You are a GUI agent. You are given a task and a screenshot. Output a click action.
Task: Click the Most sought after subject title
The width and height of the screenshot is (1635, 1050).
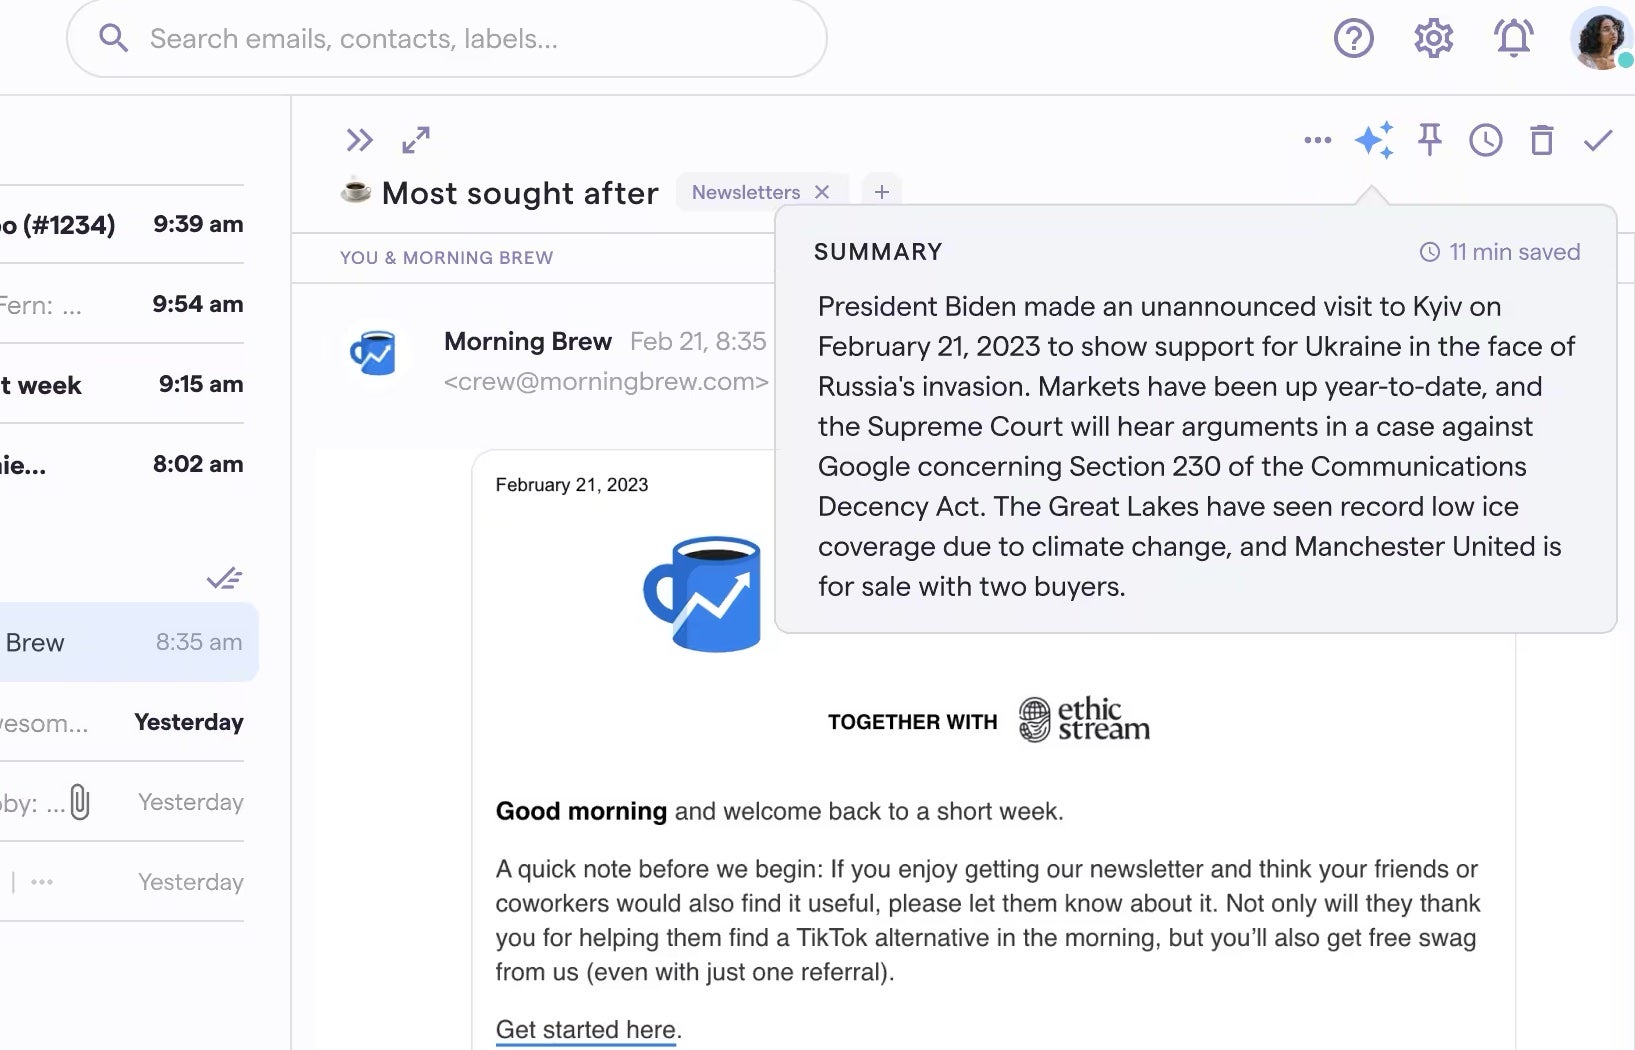point(520,193)
